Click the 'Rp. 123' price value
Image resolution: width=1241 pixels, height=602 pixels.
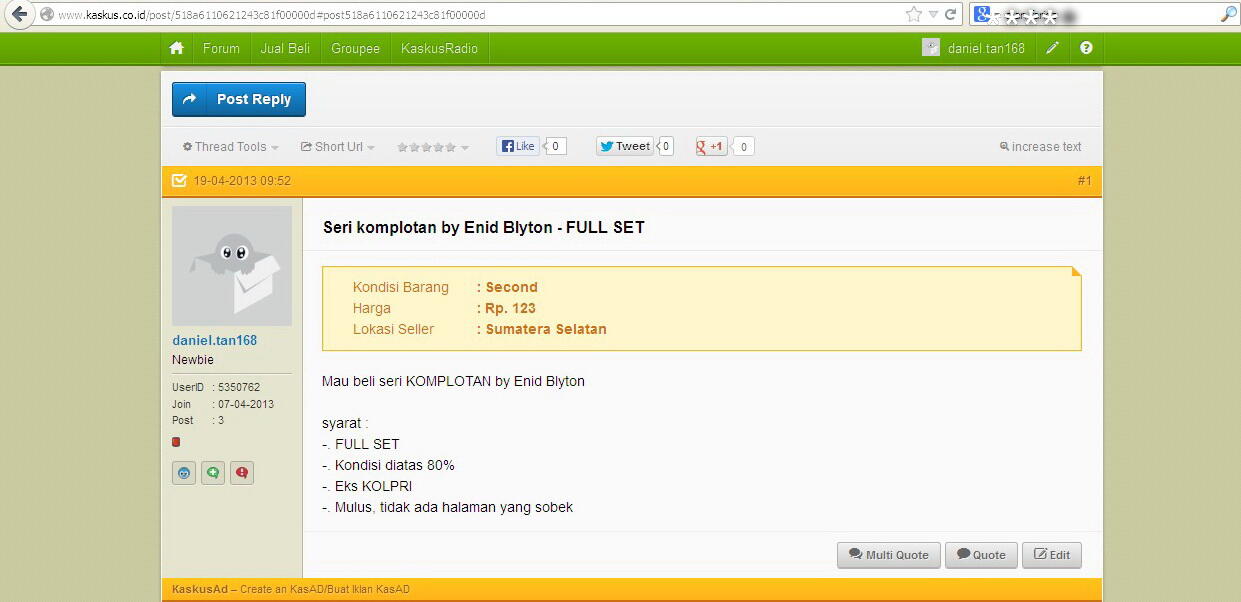click(x=510, y=308)
